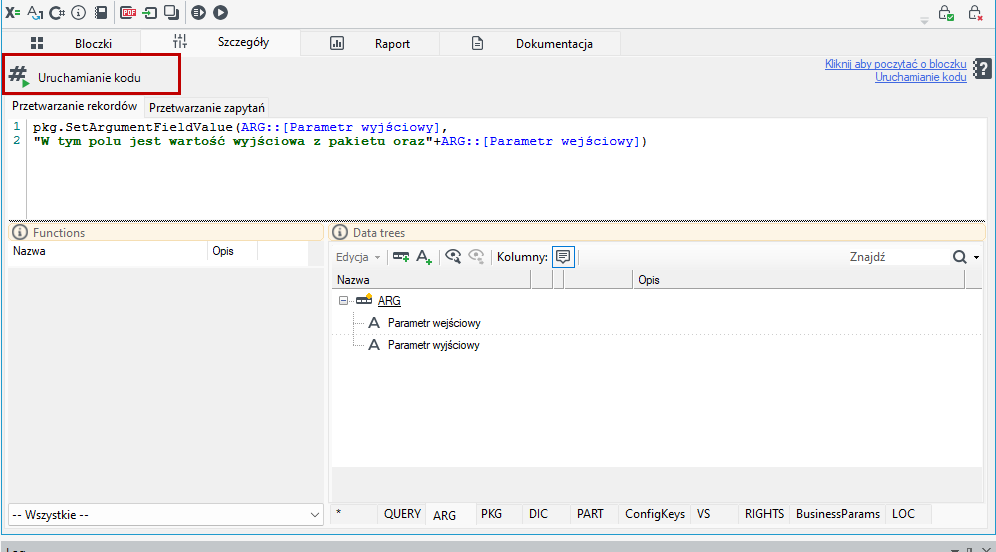Screen dimensions: 996x552
Task: Switch to the QUERY data tree tab
Action: click(x=402, y=514)
